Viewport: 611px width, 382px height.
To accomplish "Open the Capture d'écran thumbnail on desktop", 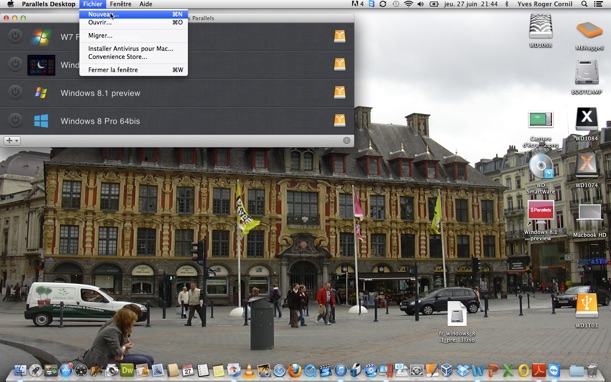I will [540, 119].
